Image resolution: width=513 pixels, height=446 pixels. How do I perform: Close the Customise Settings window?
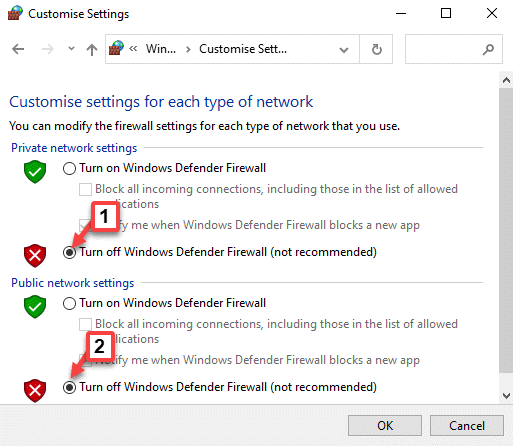pos(492,13)
